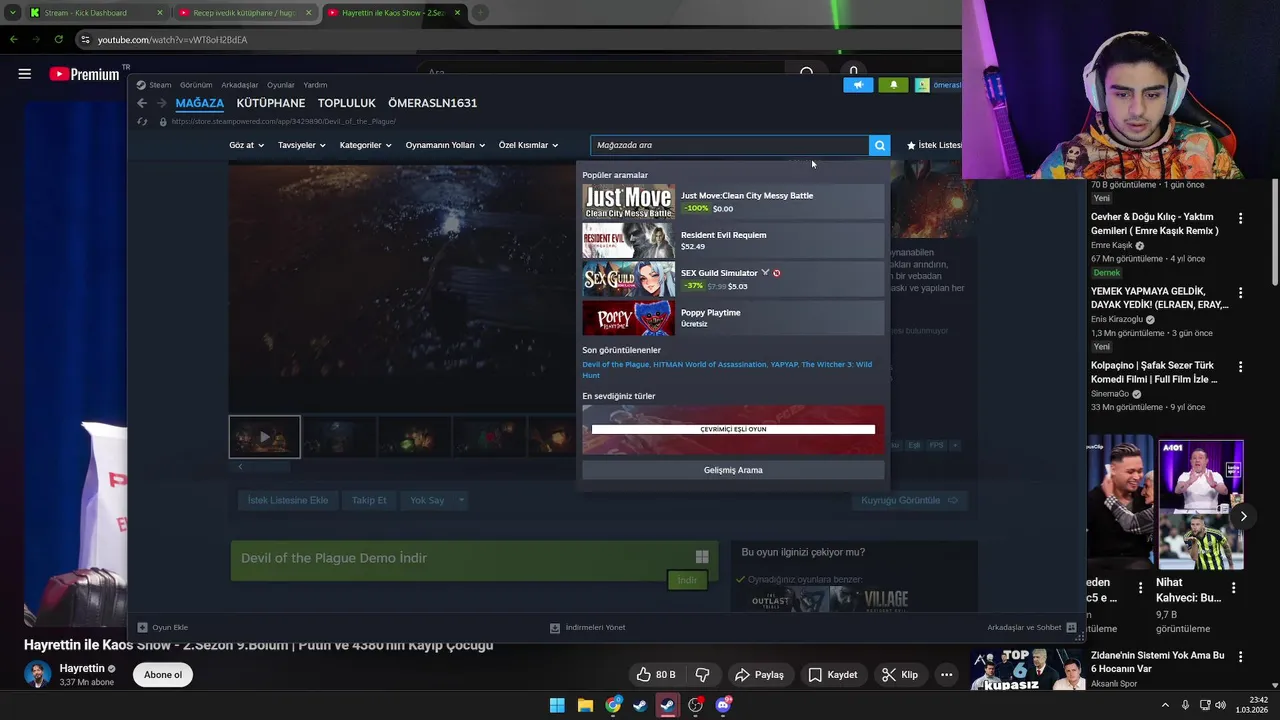Click the Kaydet save button
1280x720 pixels.
(x=832, y=675)
